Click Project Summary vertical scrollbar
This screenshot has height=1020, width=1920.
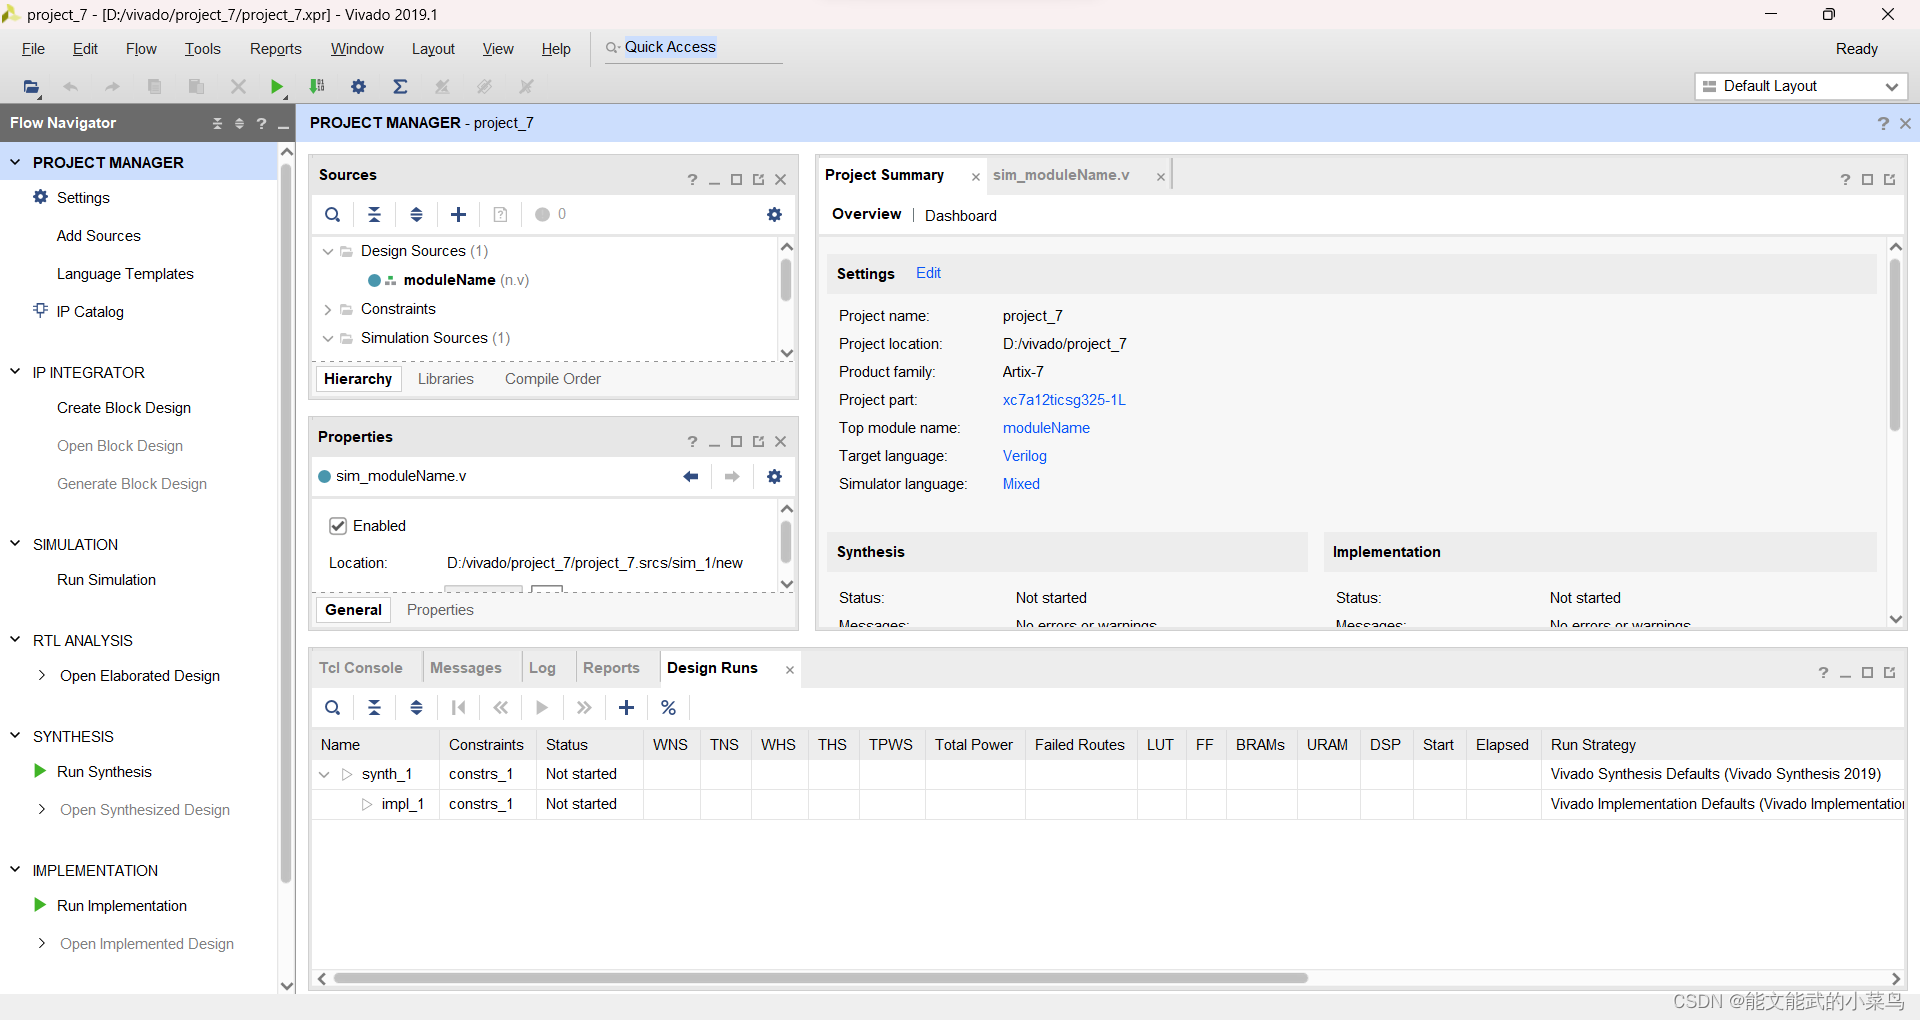point(1894,345)
